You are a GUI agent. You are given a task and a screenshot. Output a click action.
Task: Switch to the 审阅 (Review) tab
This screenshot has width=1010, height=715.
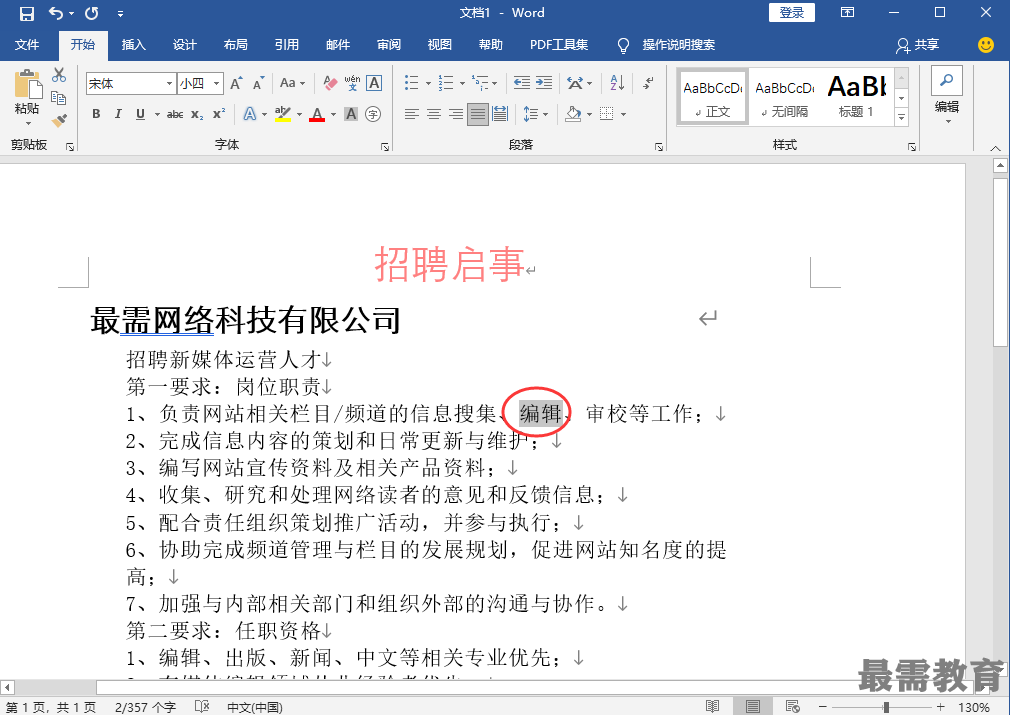[x=389, y=44]
